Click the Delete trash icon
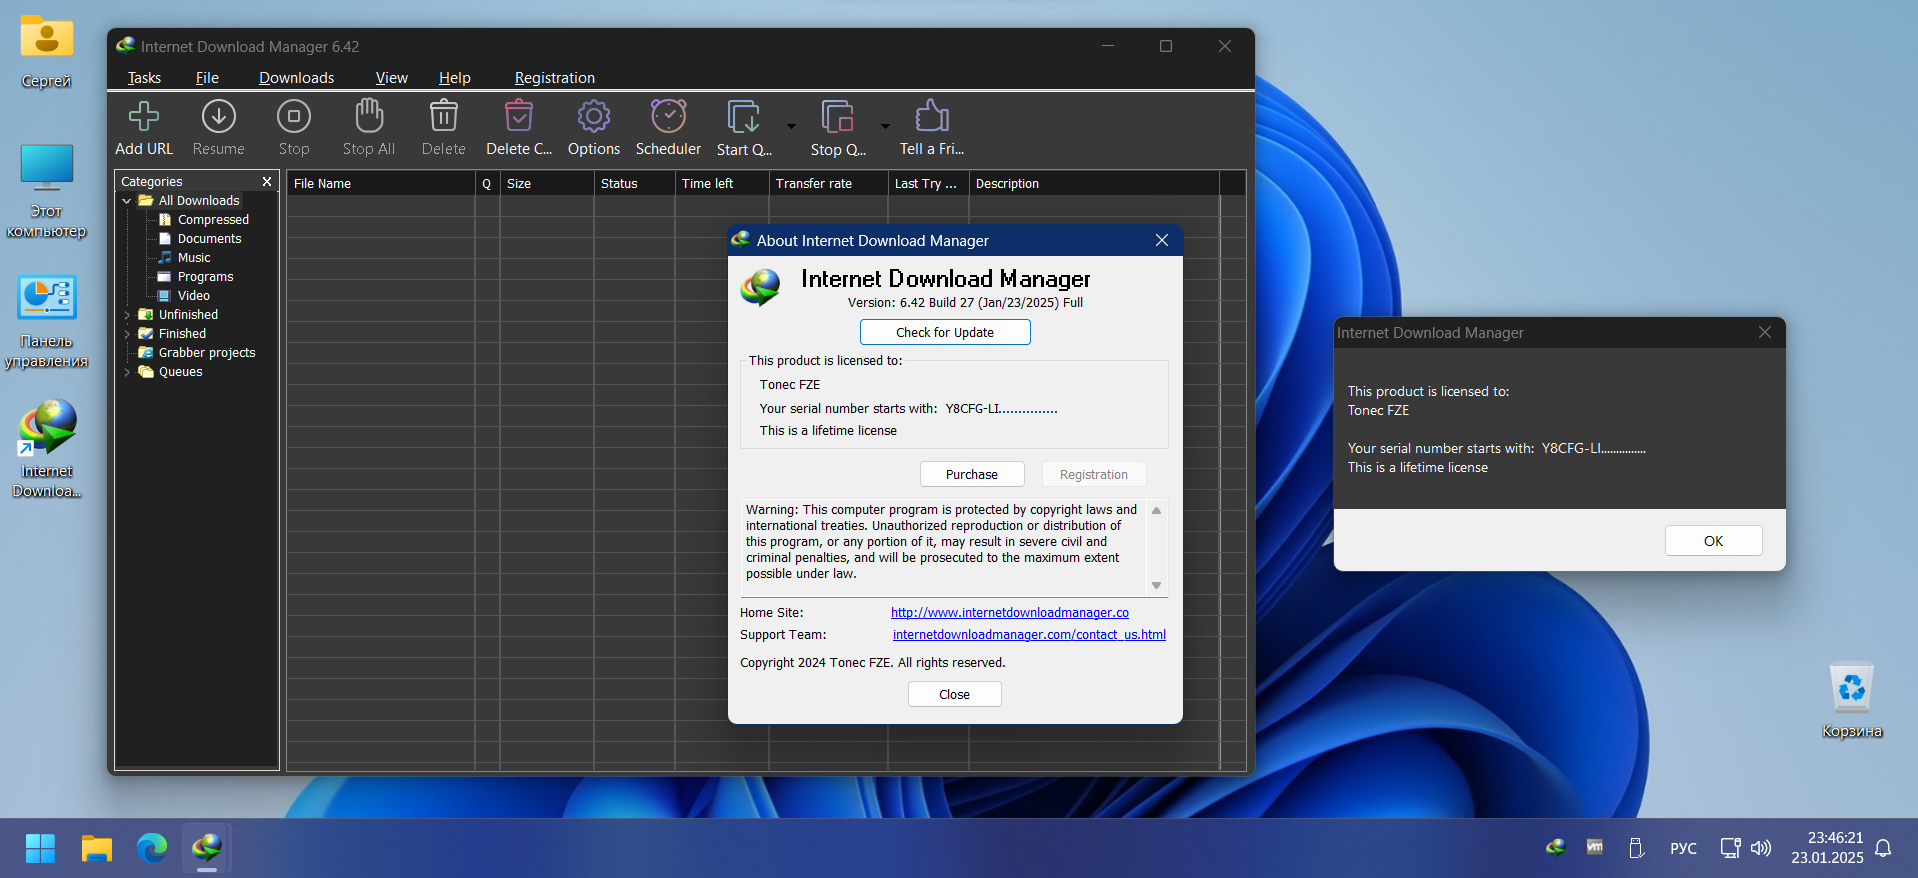1918x878 pixels. pyautogui.click(x=444, y=116)
